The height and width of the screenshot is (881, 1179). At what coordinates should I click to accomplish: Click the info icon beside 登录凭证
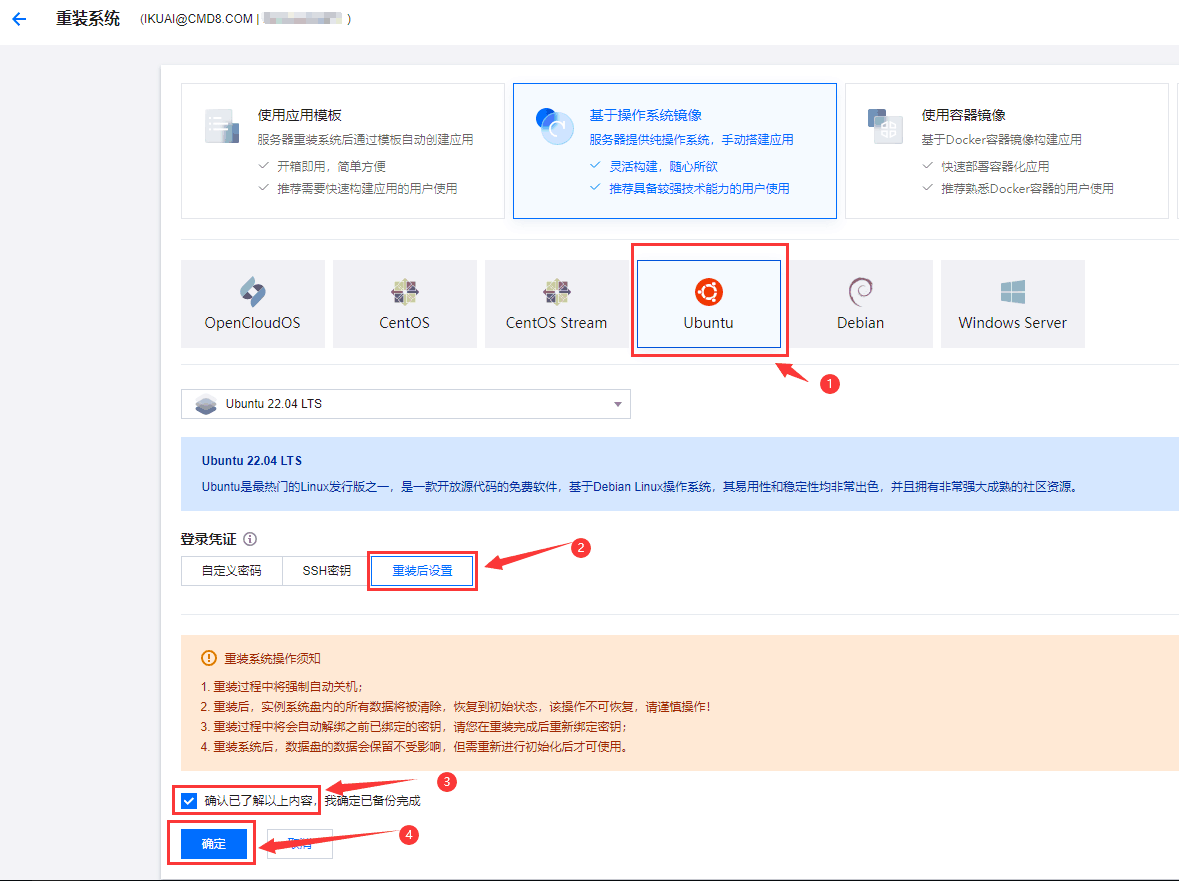pos(250,539)
